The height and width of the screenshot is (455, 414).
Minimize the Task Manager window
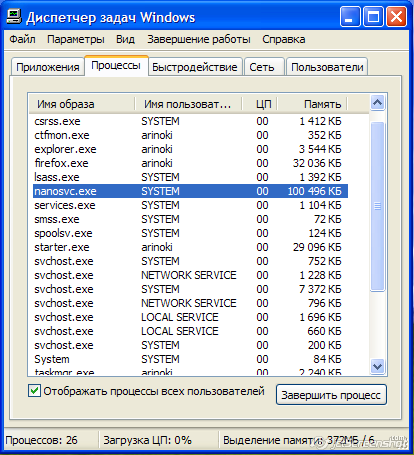point(350,16)
